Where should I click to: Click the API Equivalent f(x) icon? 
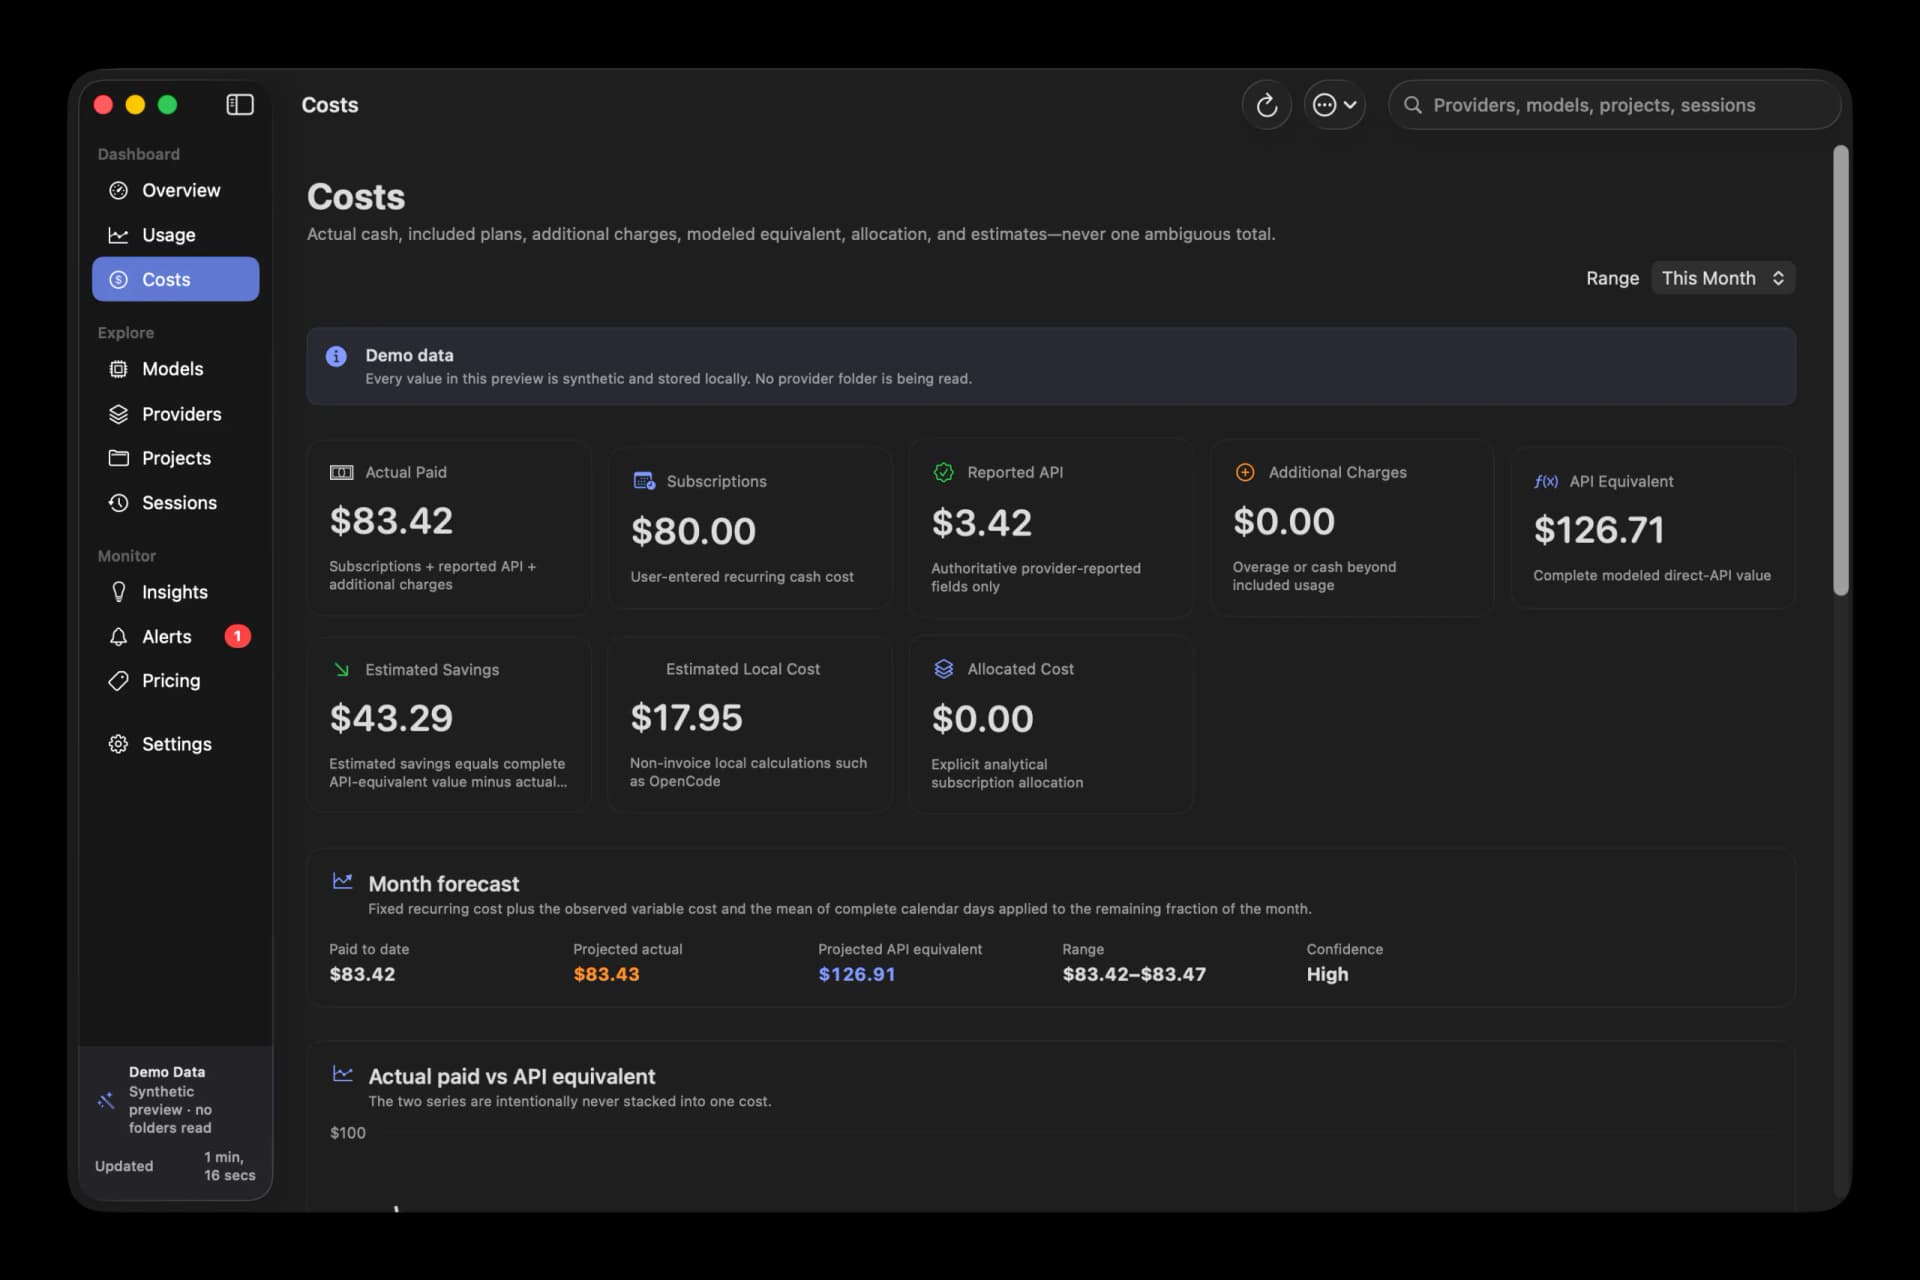(x=1546, y=481)
